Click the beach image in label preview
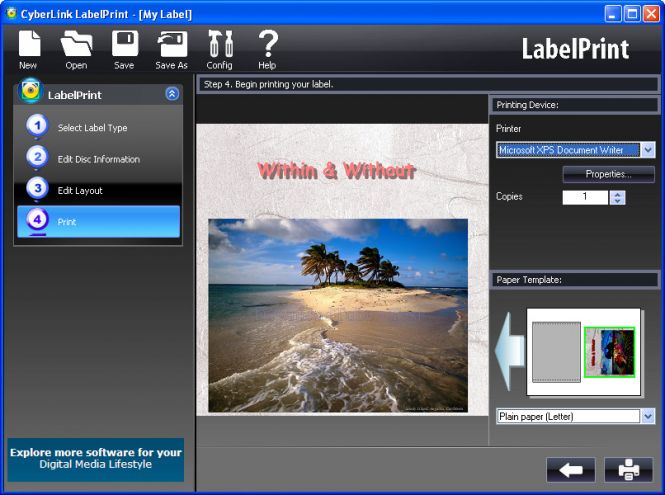 [x=338, y=315]
